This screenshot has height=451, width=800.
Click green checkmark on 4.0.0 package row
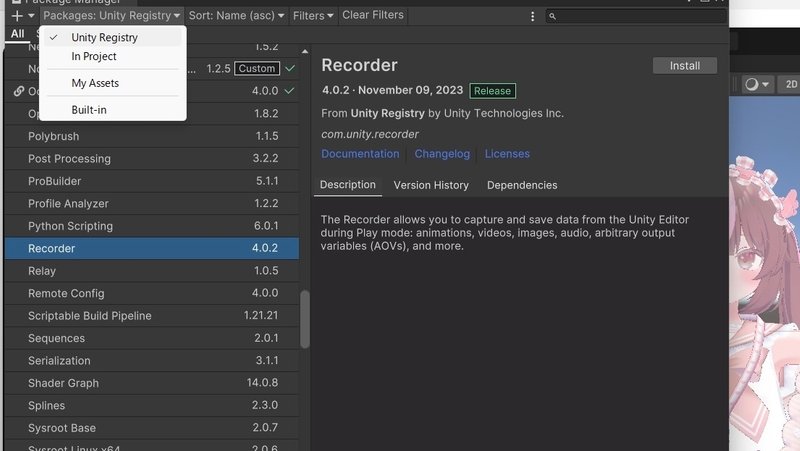pyautogui.click(x=289, y=91)
